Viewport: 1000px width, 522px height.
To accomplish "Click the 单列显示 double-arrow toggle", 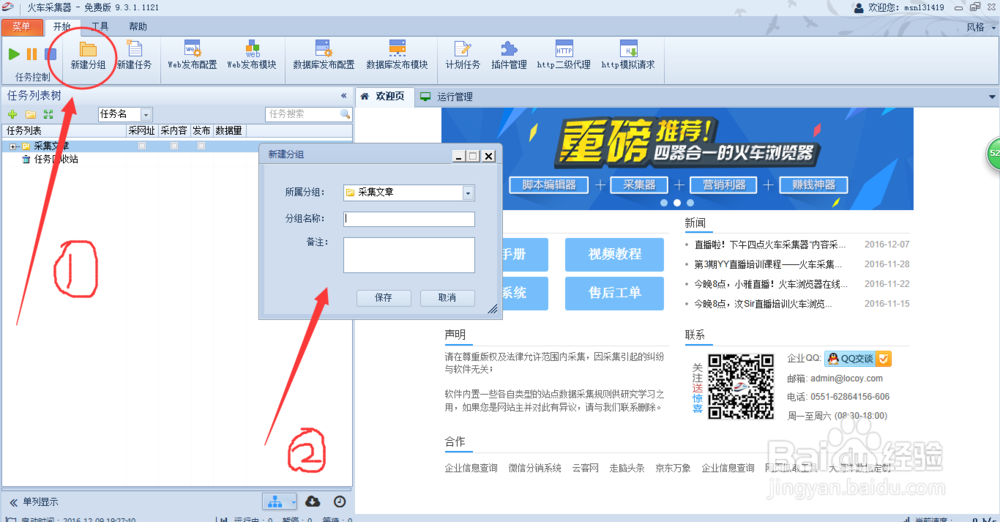I will click(13, 502).
